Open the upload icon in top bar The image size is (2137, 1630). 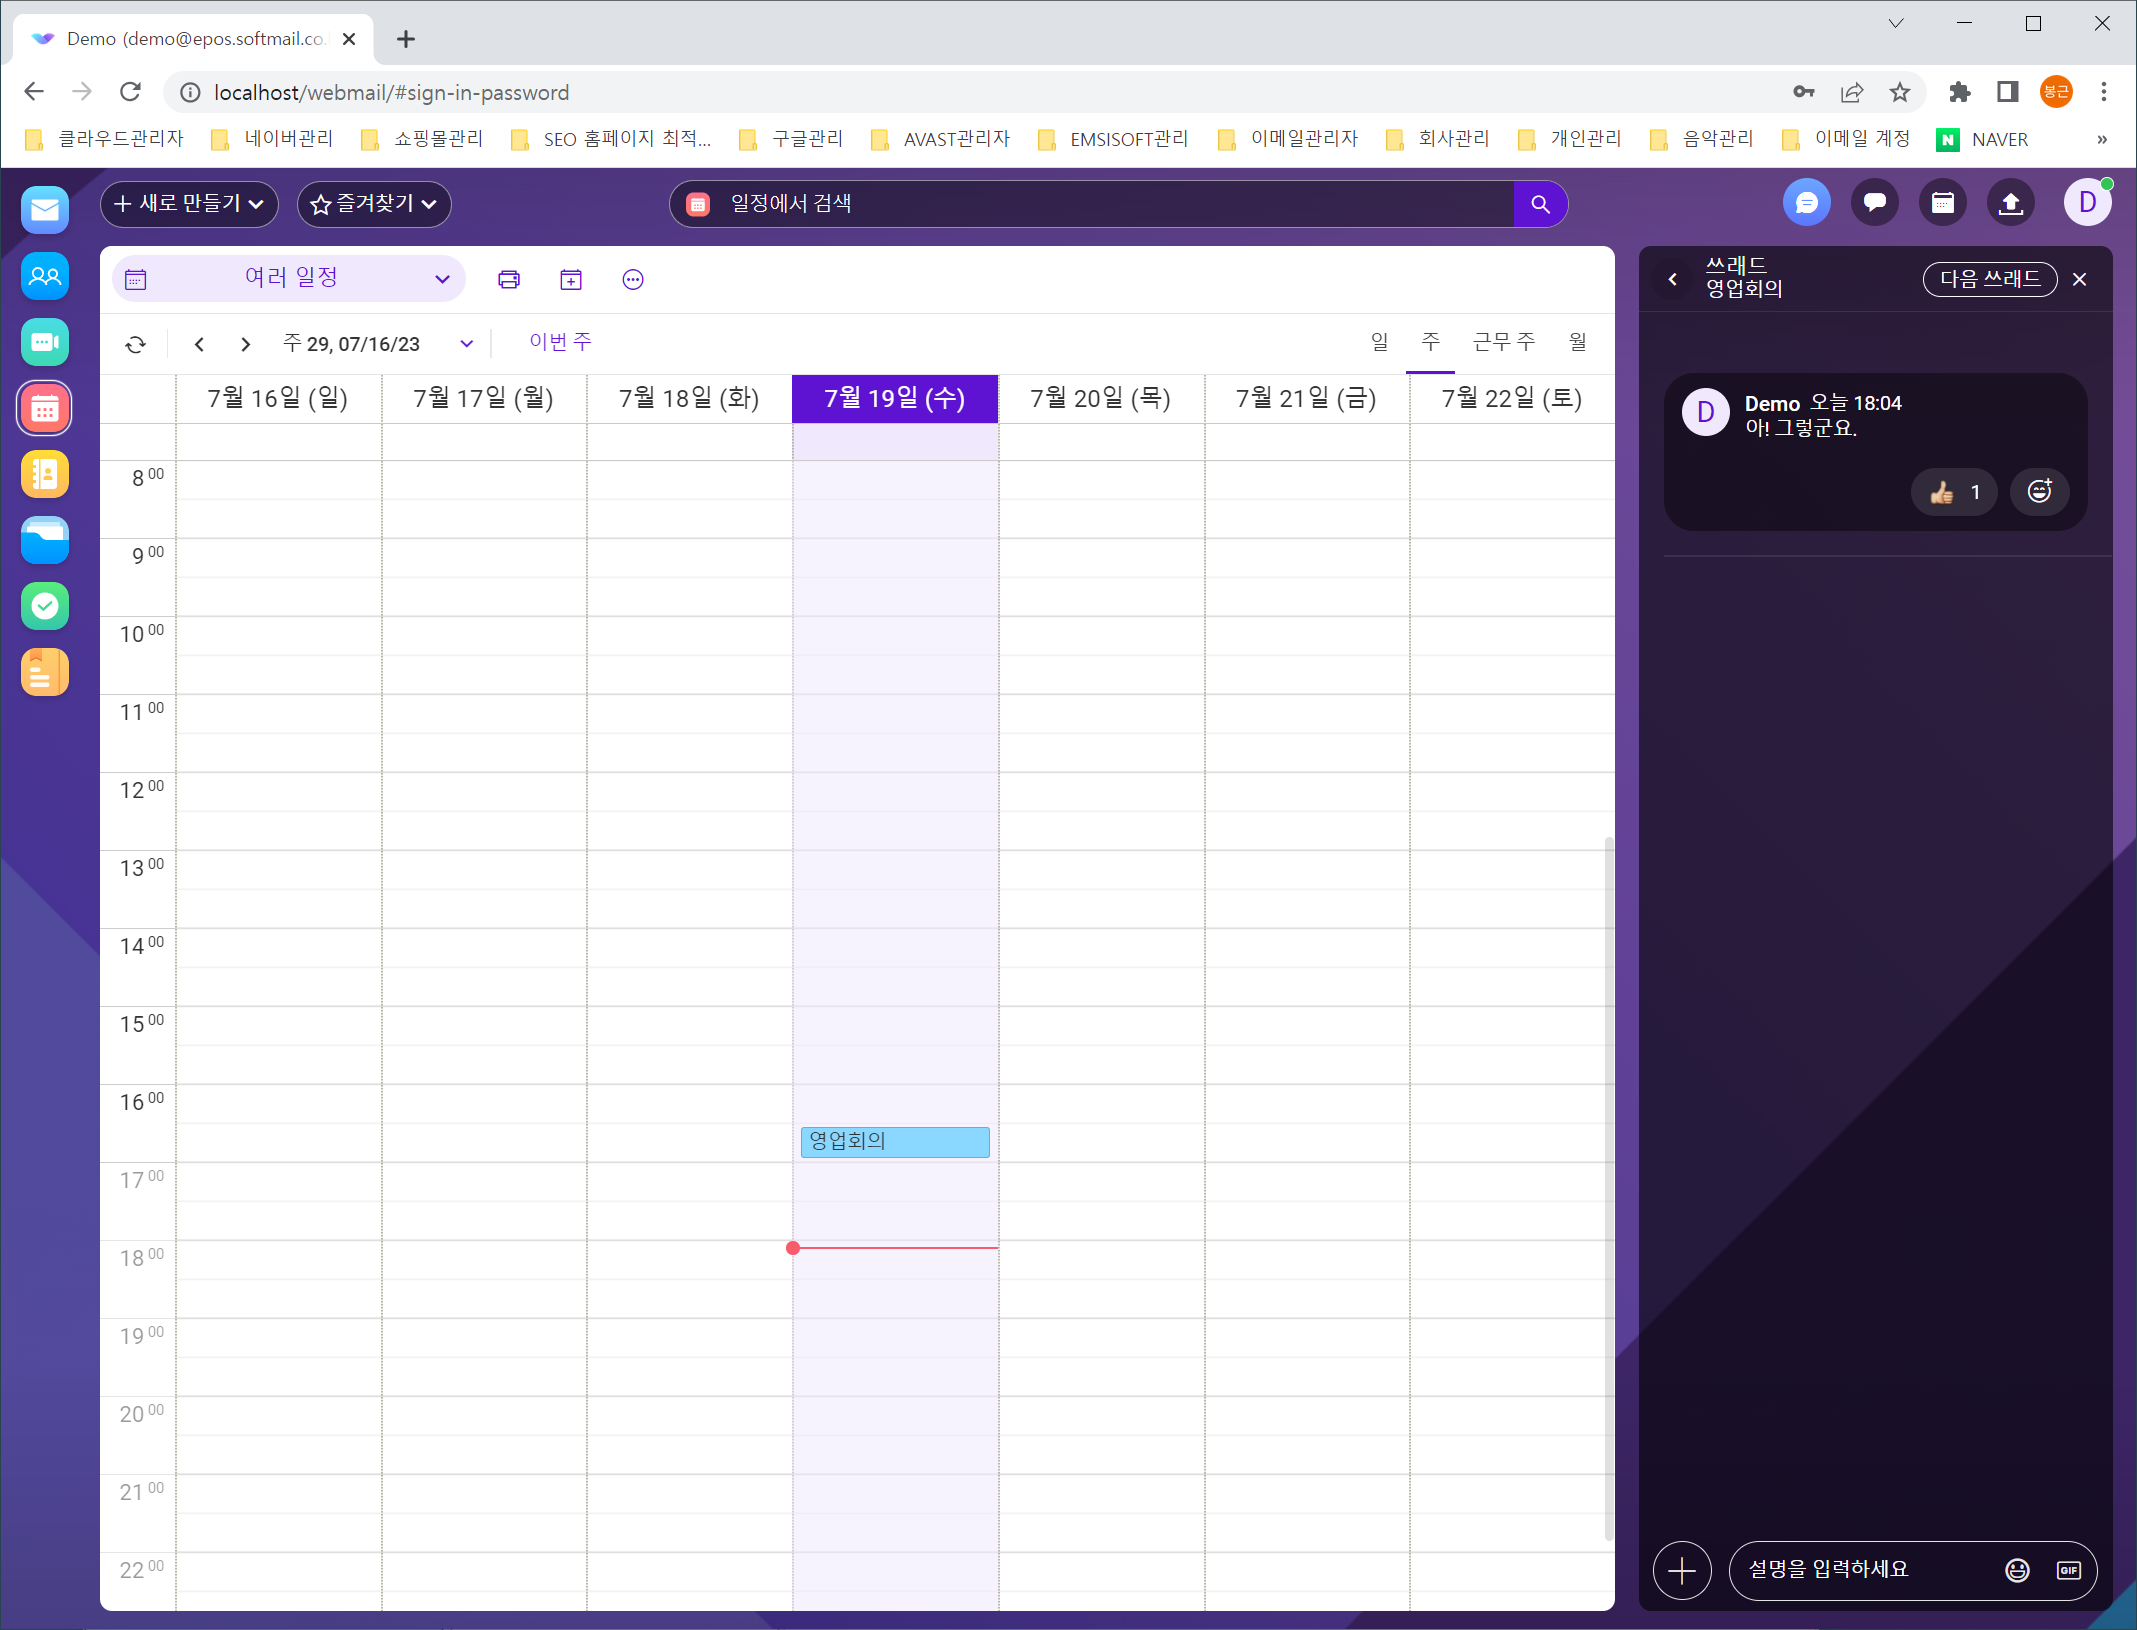(2010, 204)
